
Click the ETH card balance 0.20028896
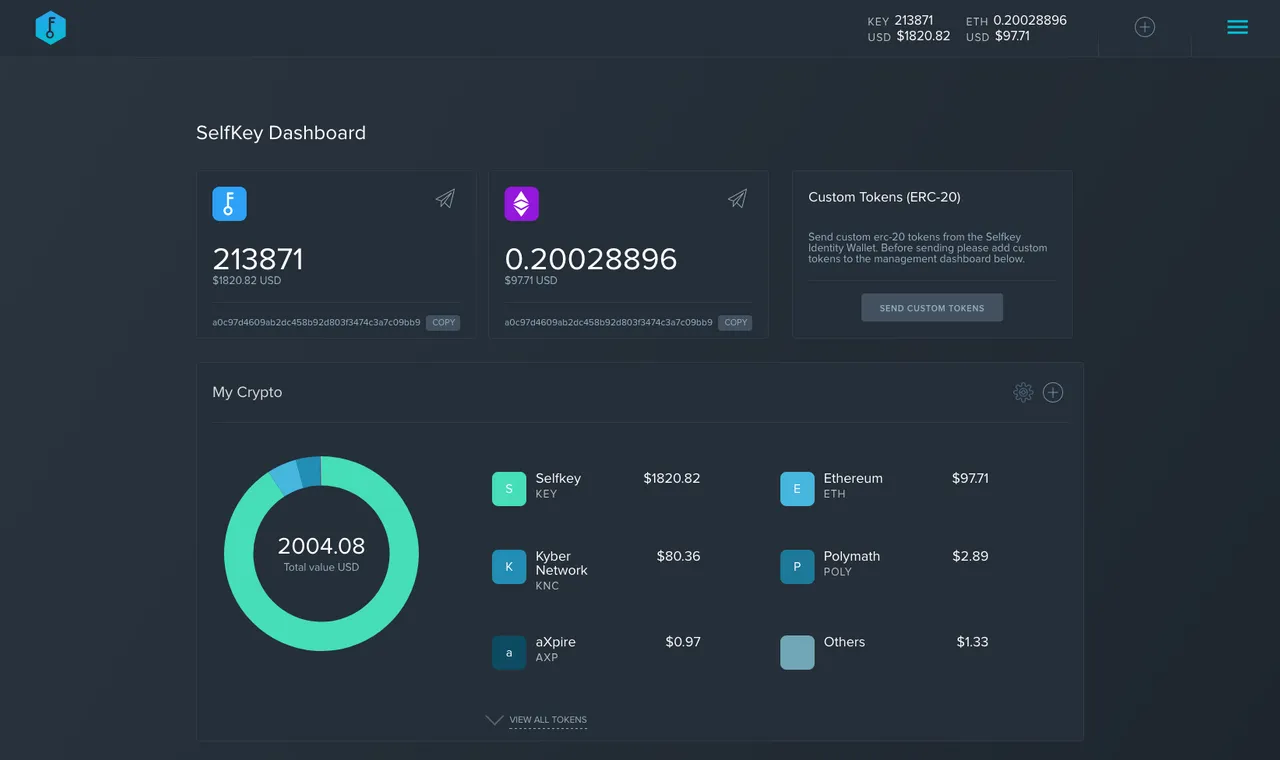[591, 260]
